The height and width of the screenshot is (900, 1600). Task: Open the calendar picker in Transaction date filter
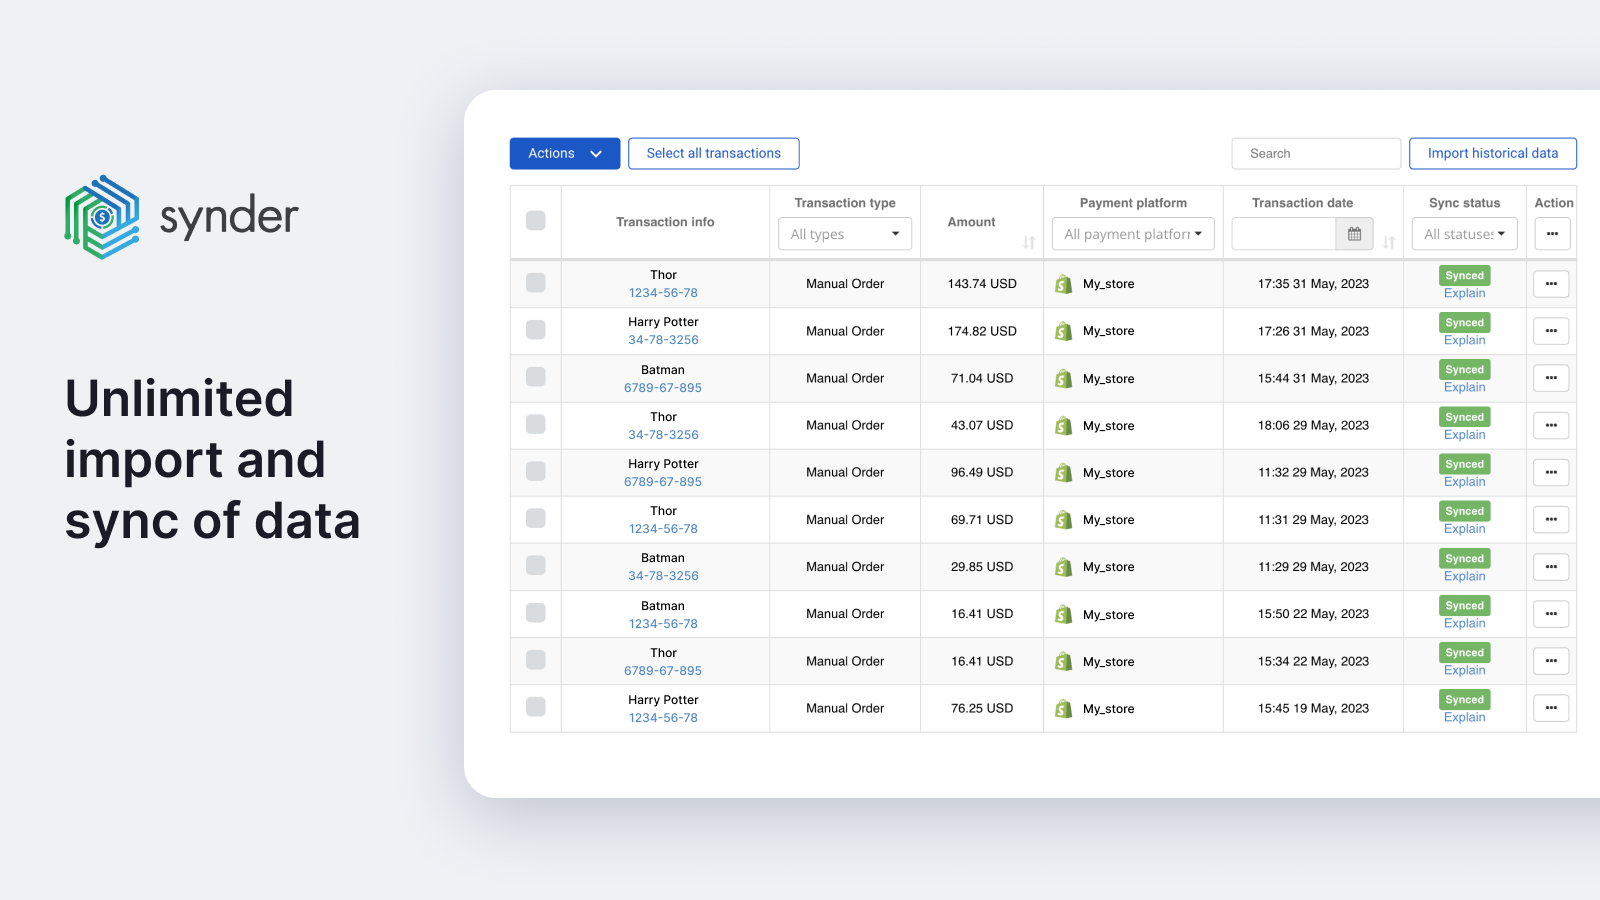pos(1353,233)
